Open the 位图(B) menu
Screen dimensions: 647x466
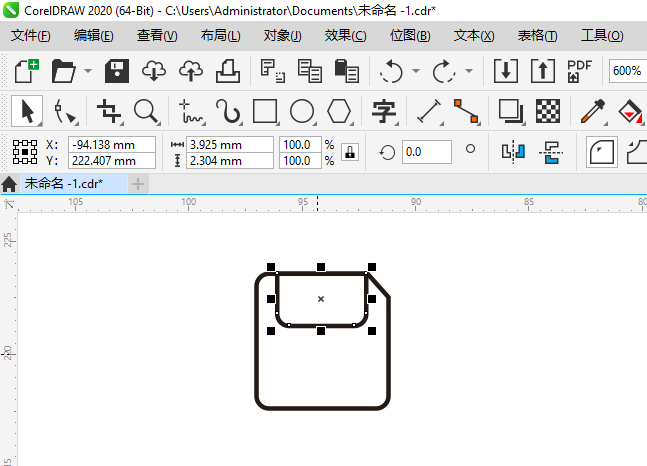coord(410,36)
